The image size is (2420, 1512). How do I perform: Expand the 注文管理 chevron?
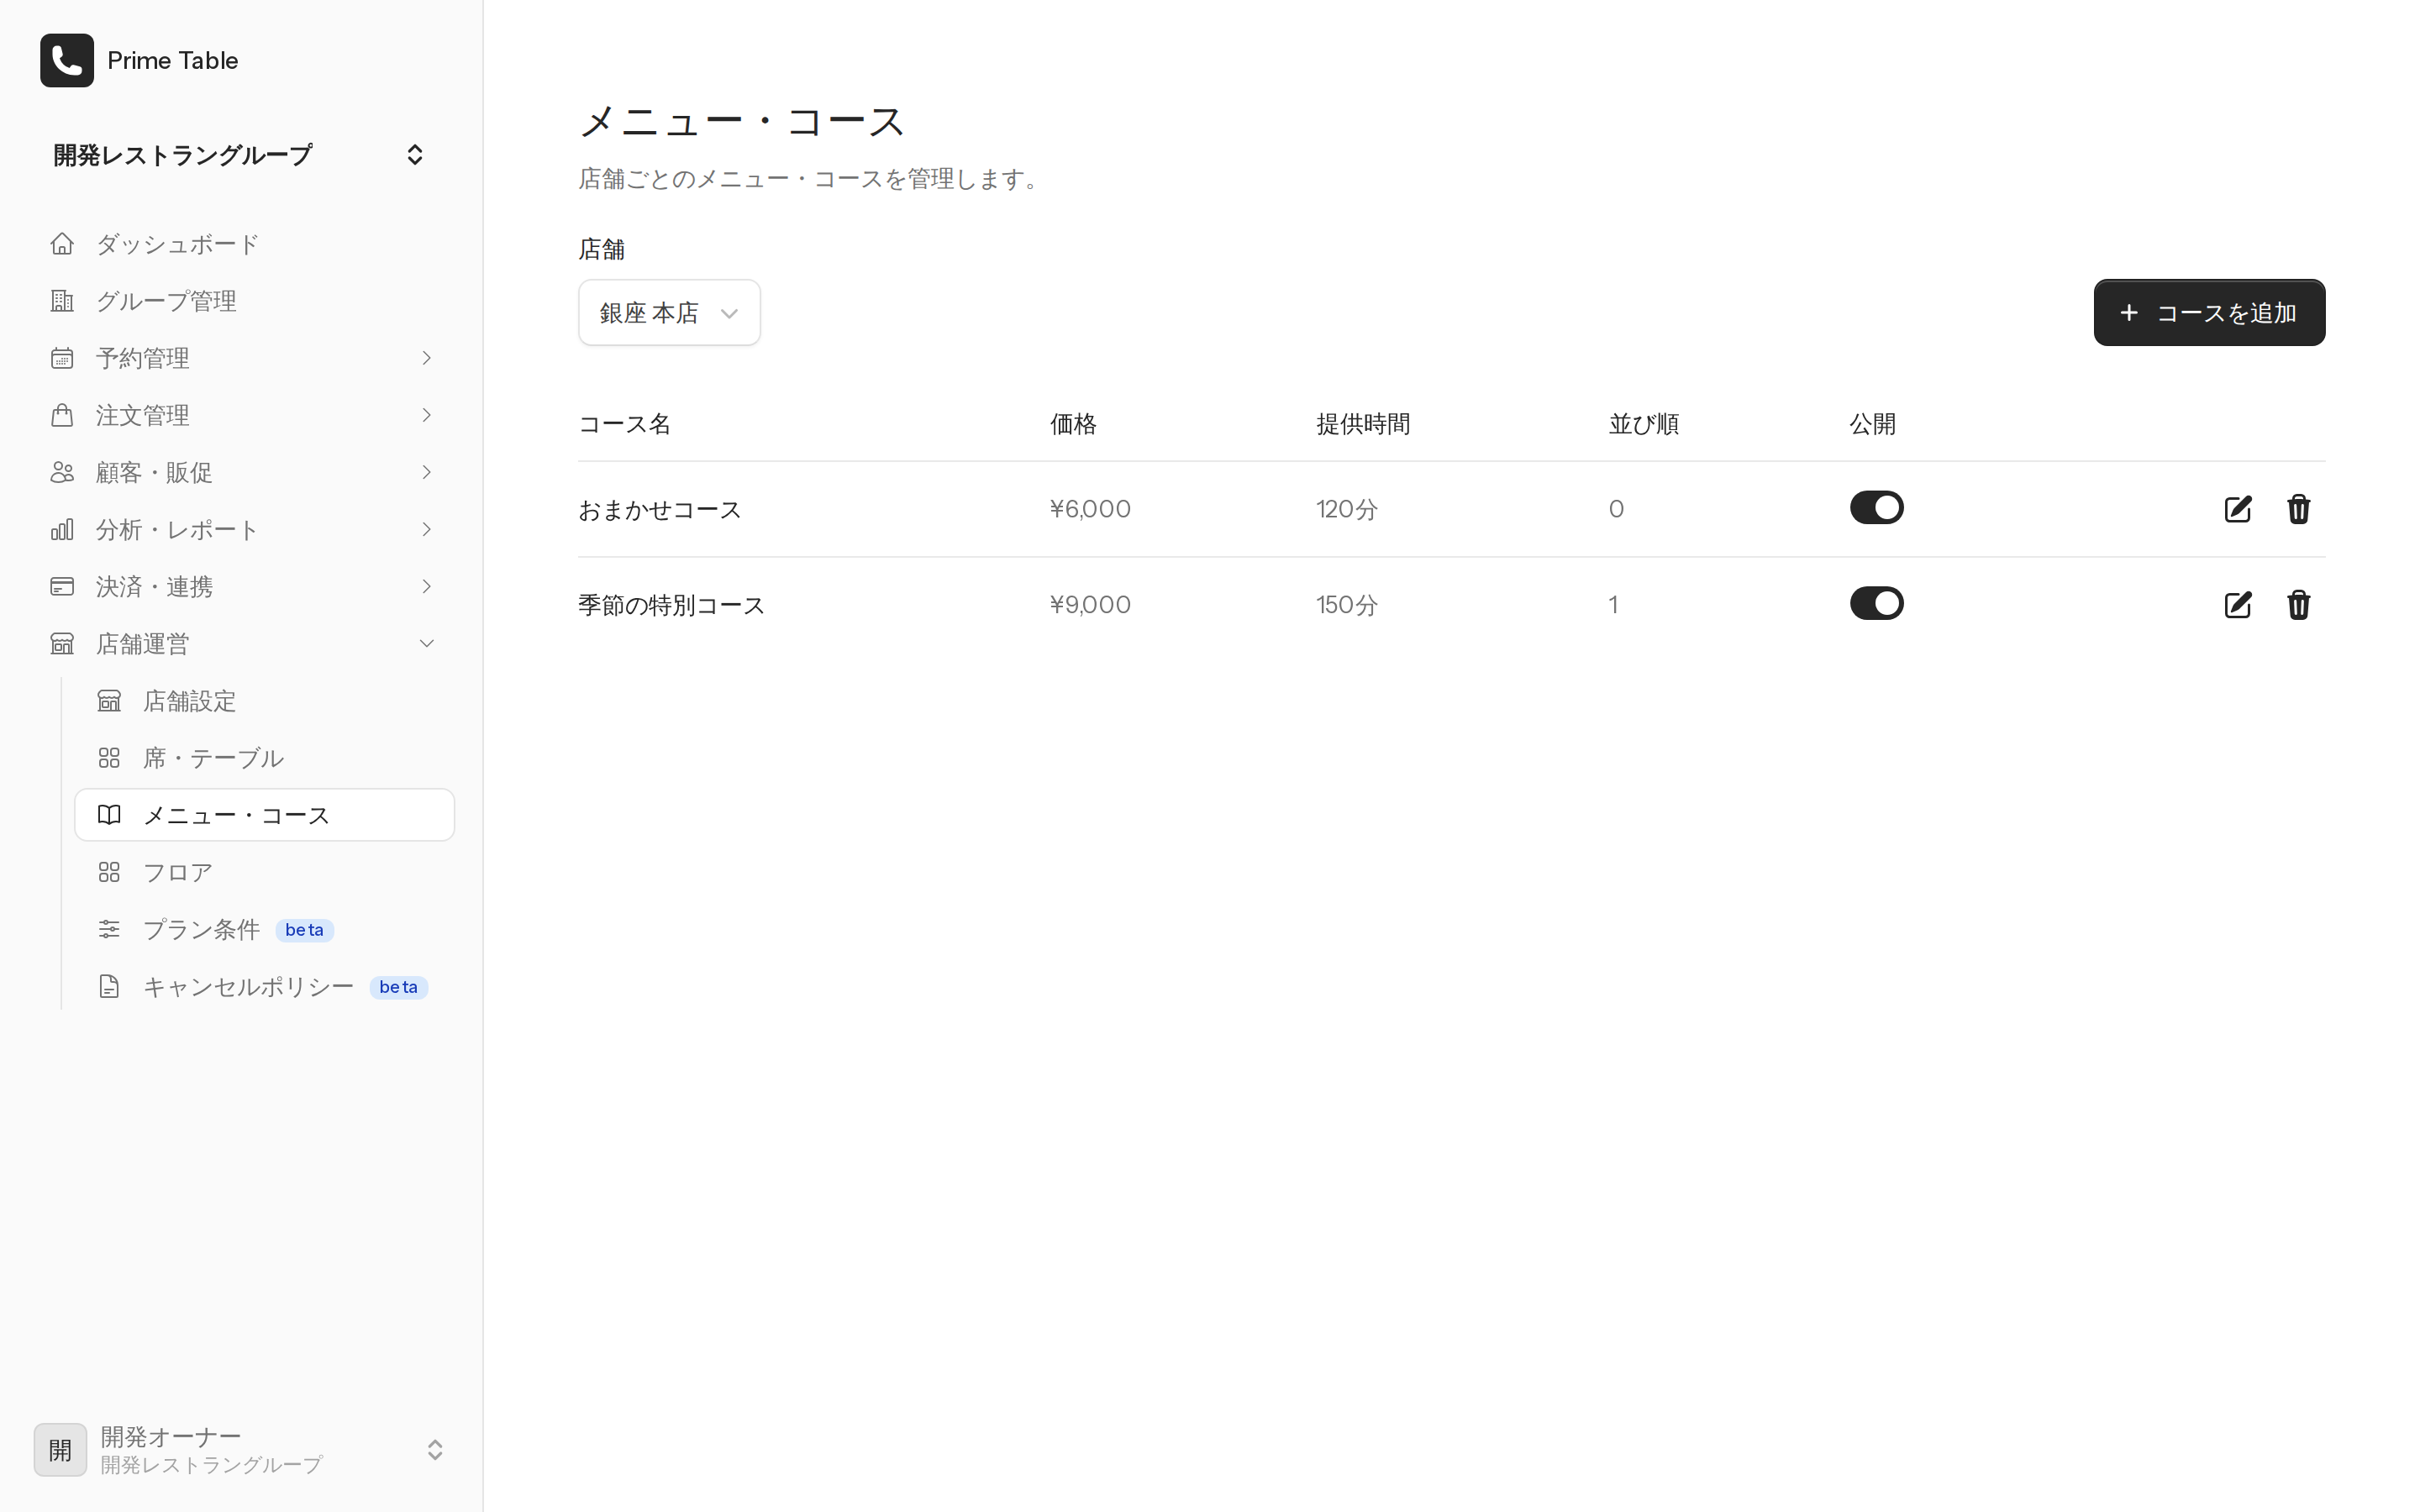coord(426,415)
